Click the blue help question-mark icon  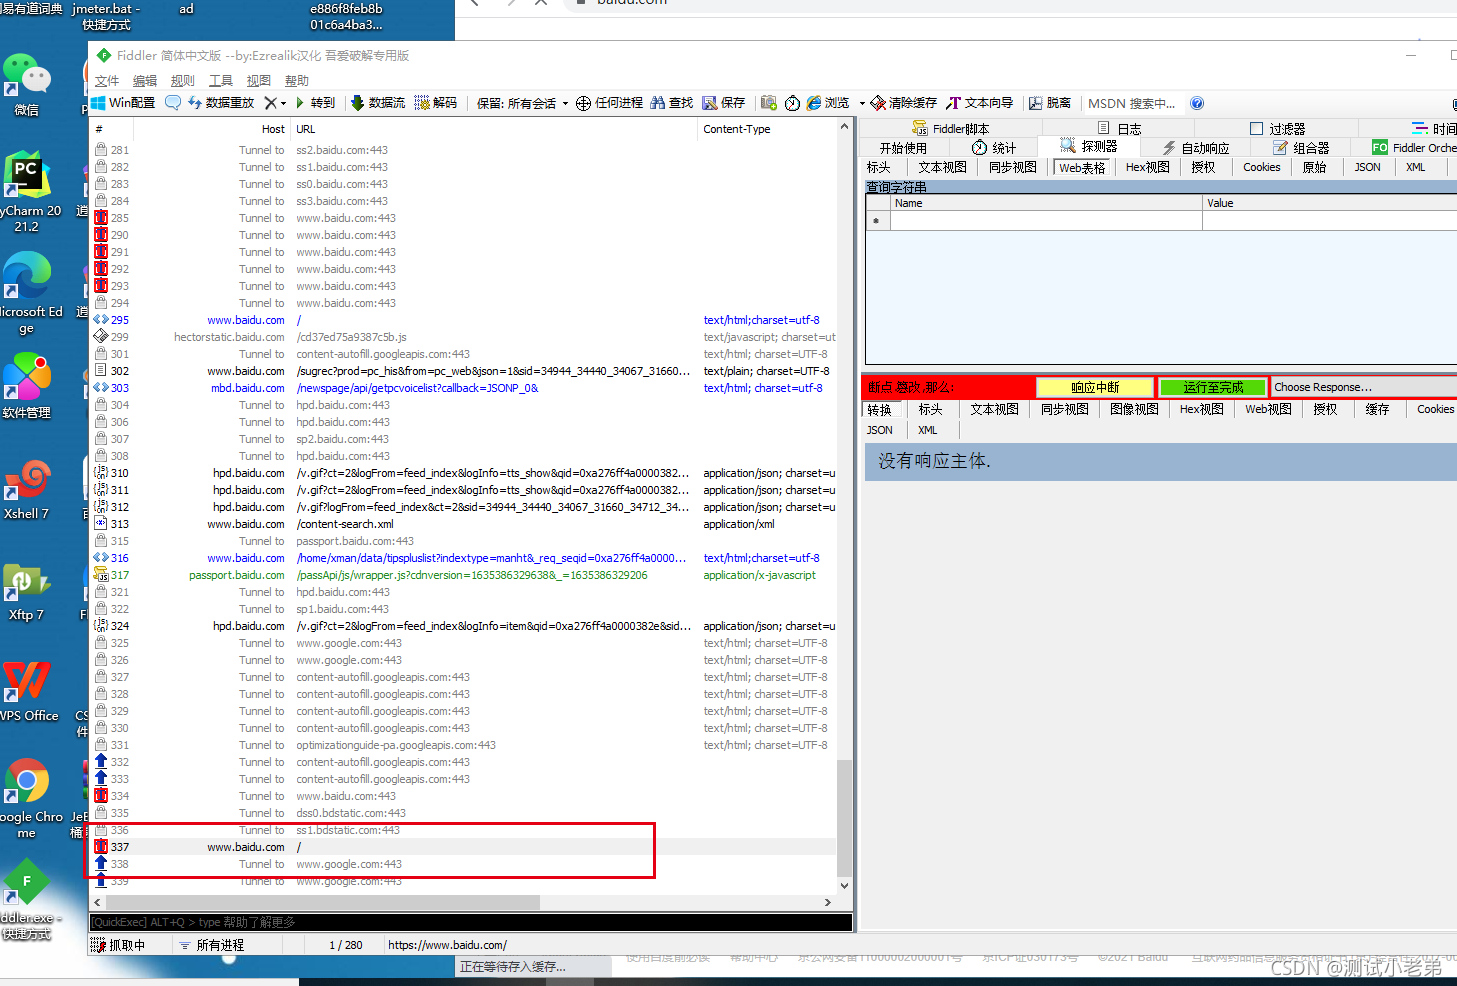[1197, 103]
